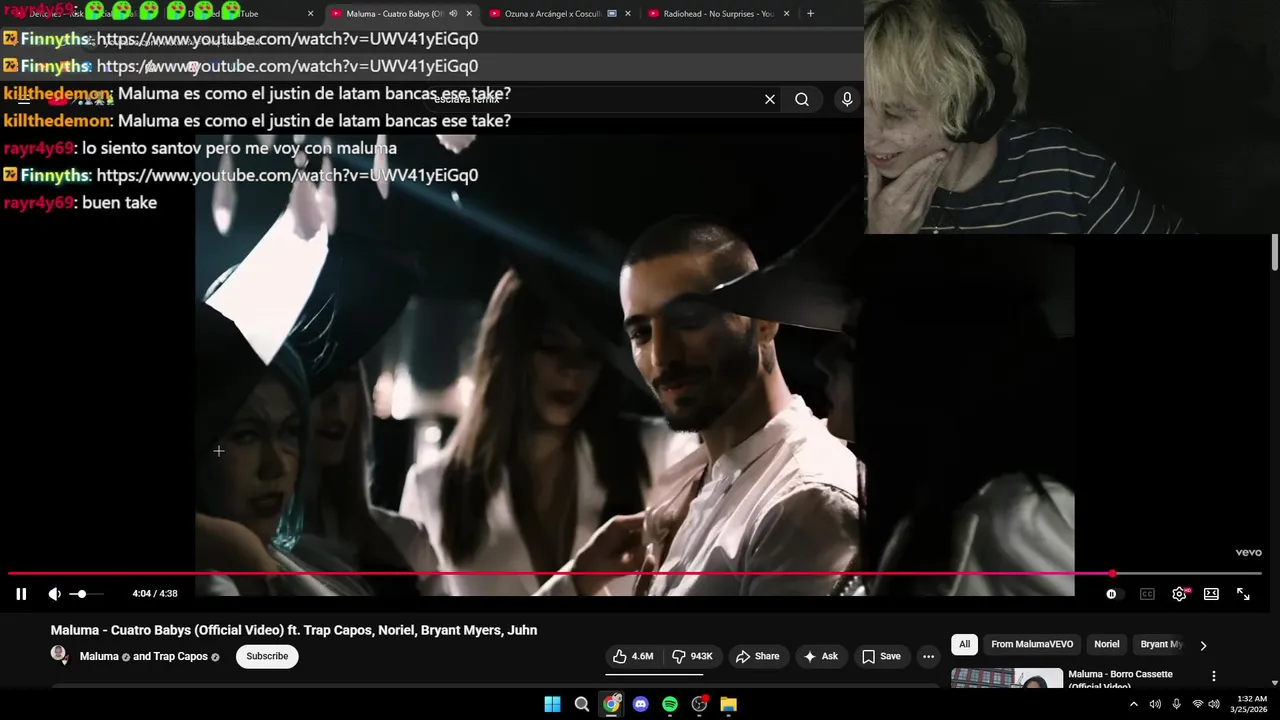1280x720 pixels.
Task: Open a new browser tab
Action: [810, 14]
